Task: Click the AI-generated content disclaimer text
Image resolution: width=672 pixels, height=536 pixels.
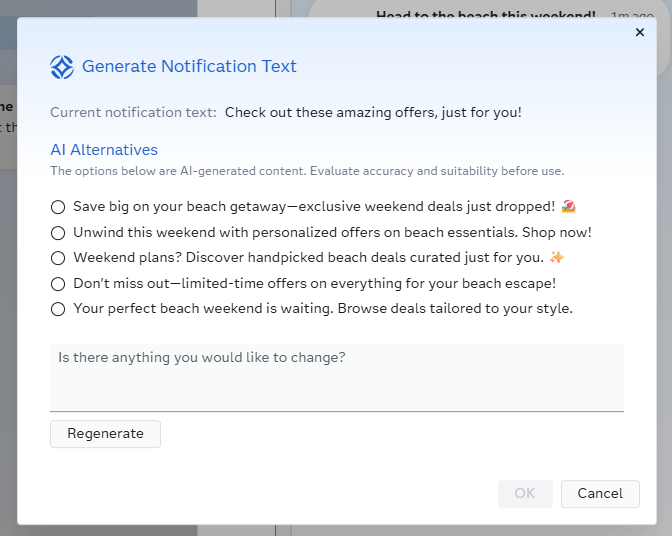Action: (307, 171)
